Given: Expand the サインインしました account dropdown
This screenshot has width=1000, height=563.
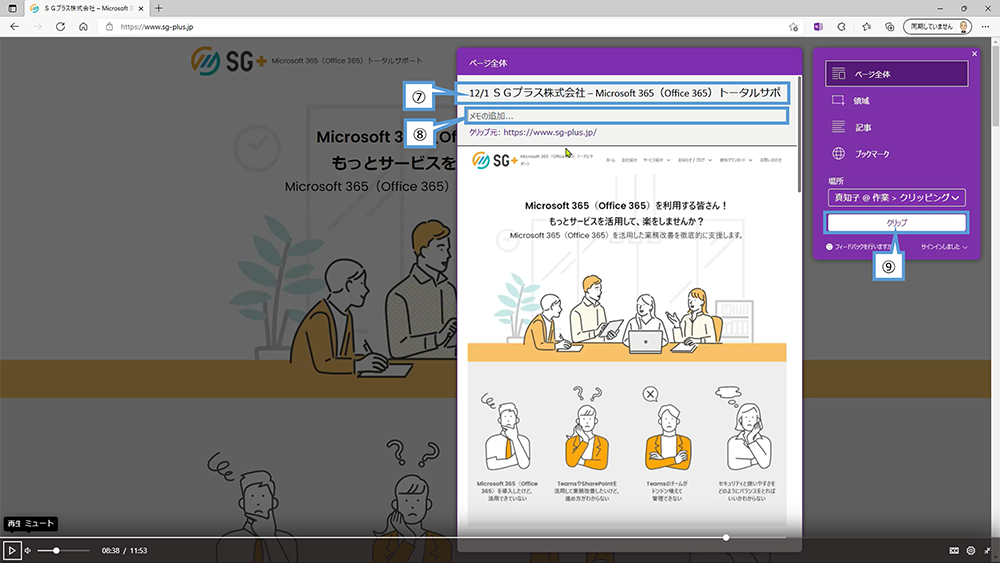Looking at the screenshot, I should (x=944, y=247).
